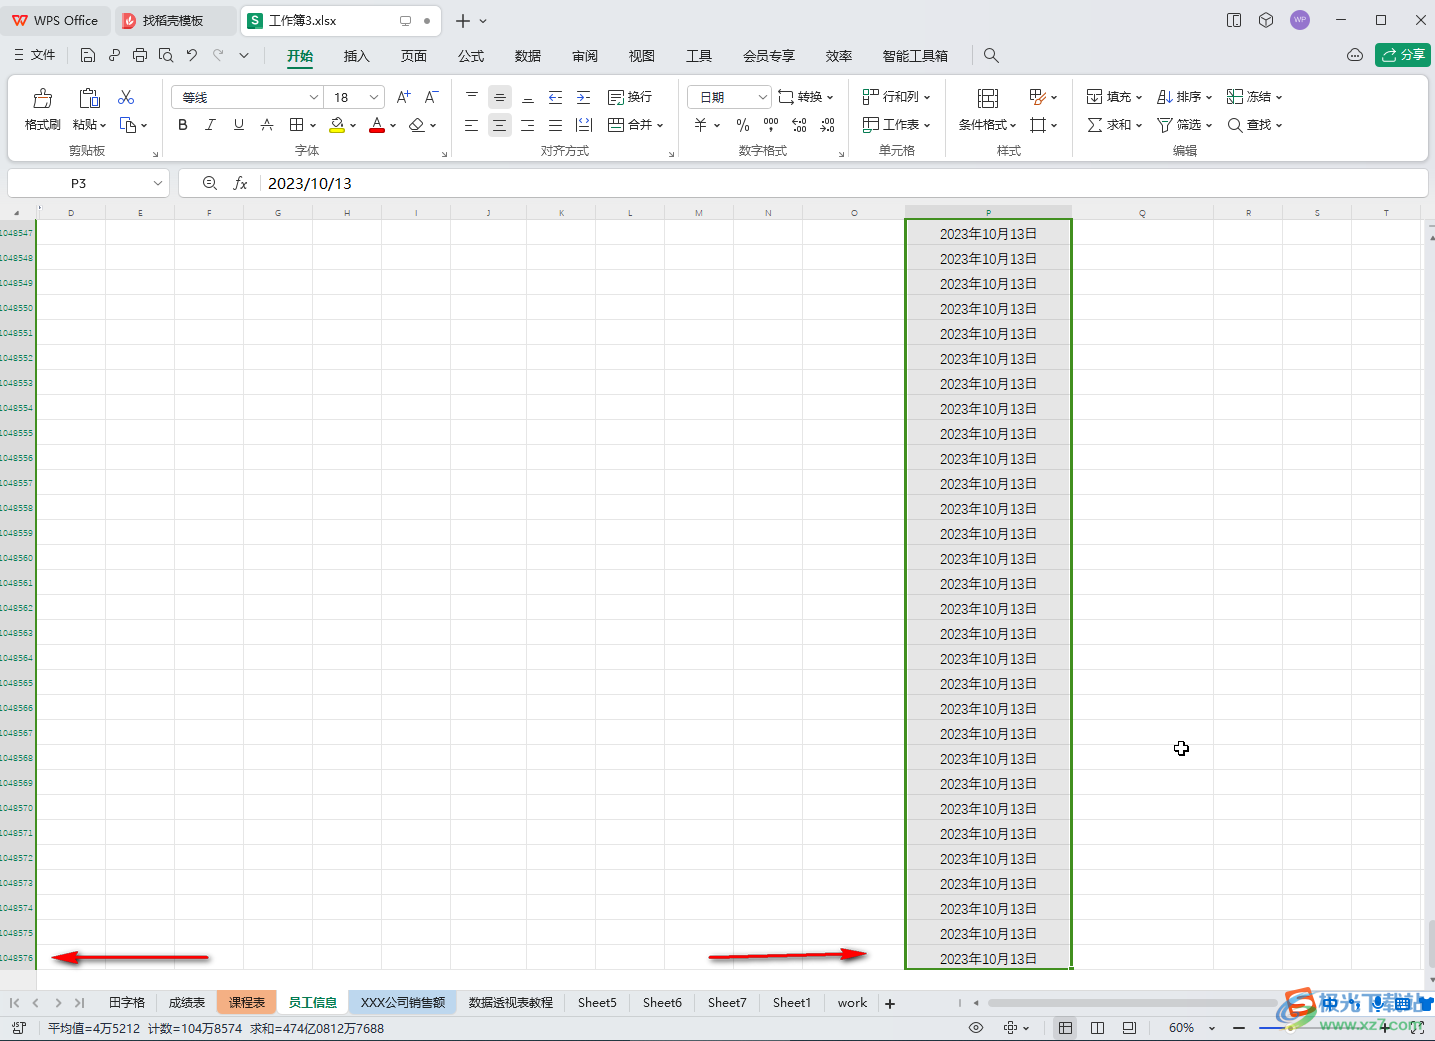Open font color dropdown arrow
Viewport: 1435px width, 1041px height.
tap(393, 126)
